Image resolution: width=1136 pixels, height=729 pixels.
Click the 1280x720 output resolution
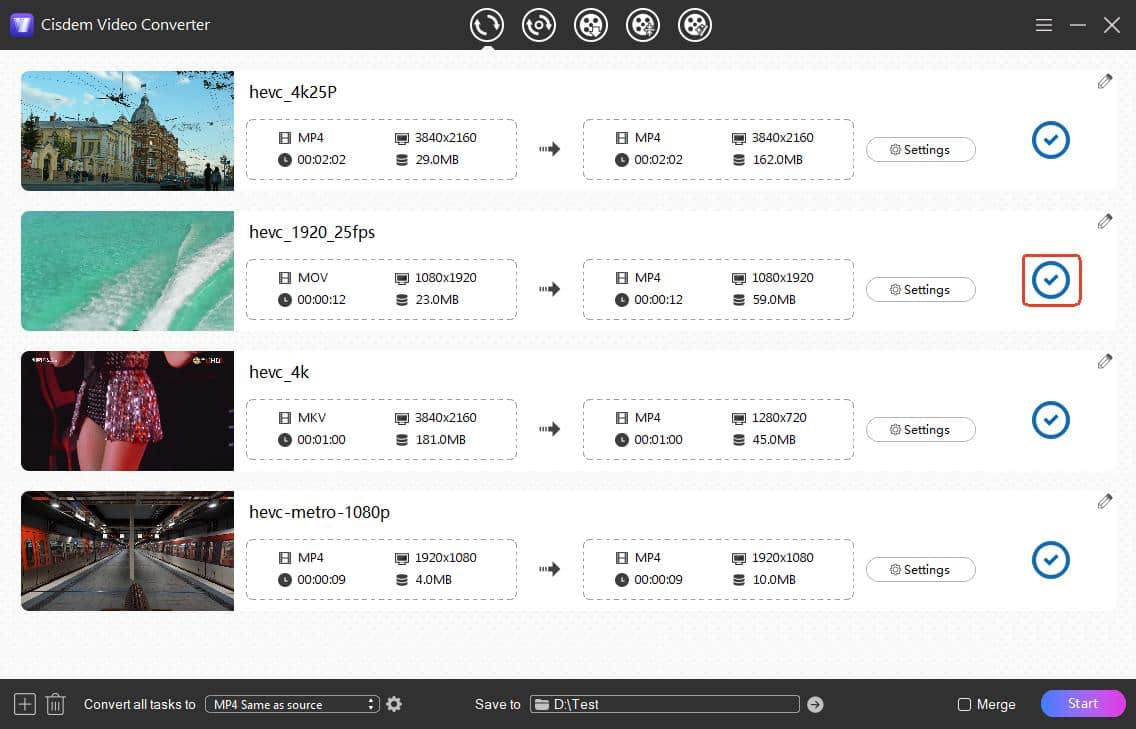(779, 417)
